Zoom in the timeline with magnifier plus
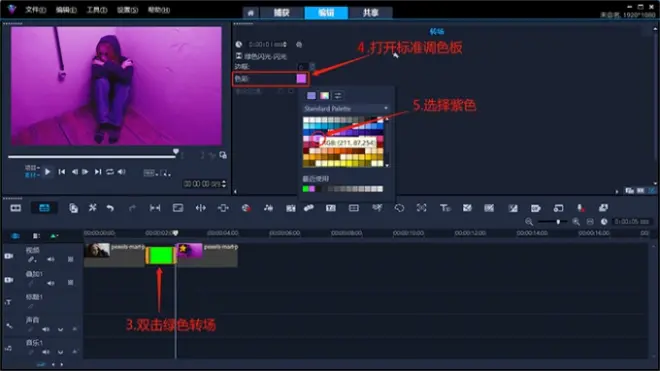Screen dimensions: 660x371 pos(576,222)
